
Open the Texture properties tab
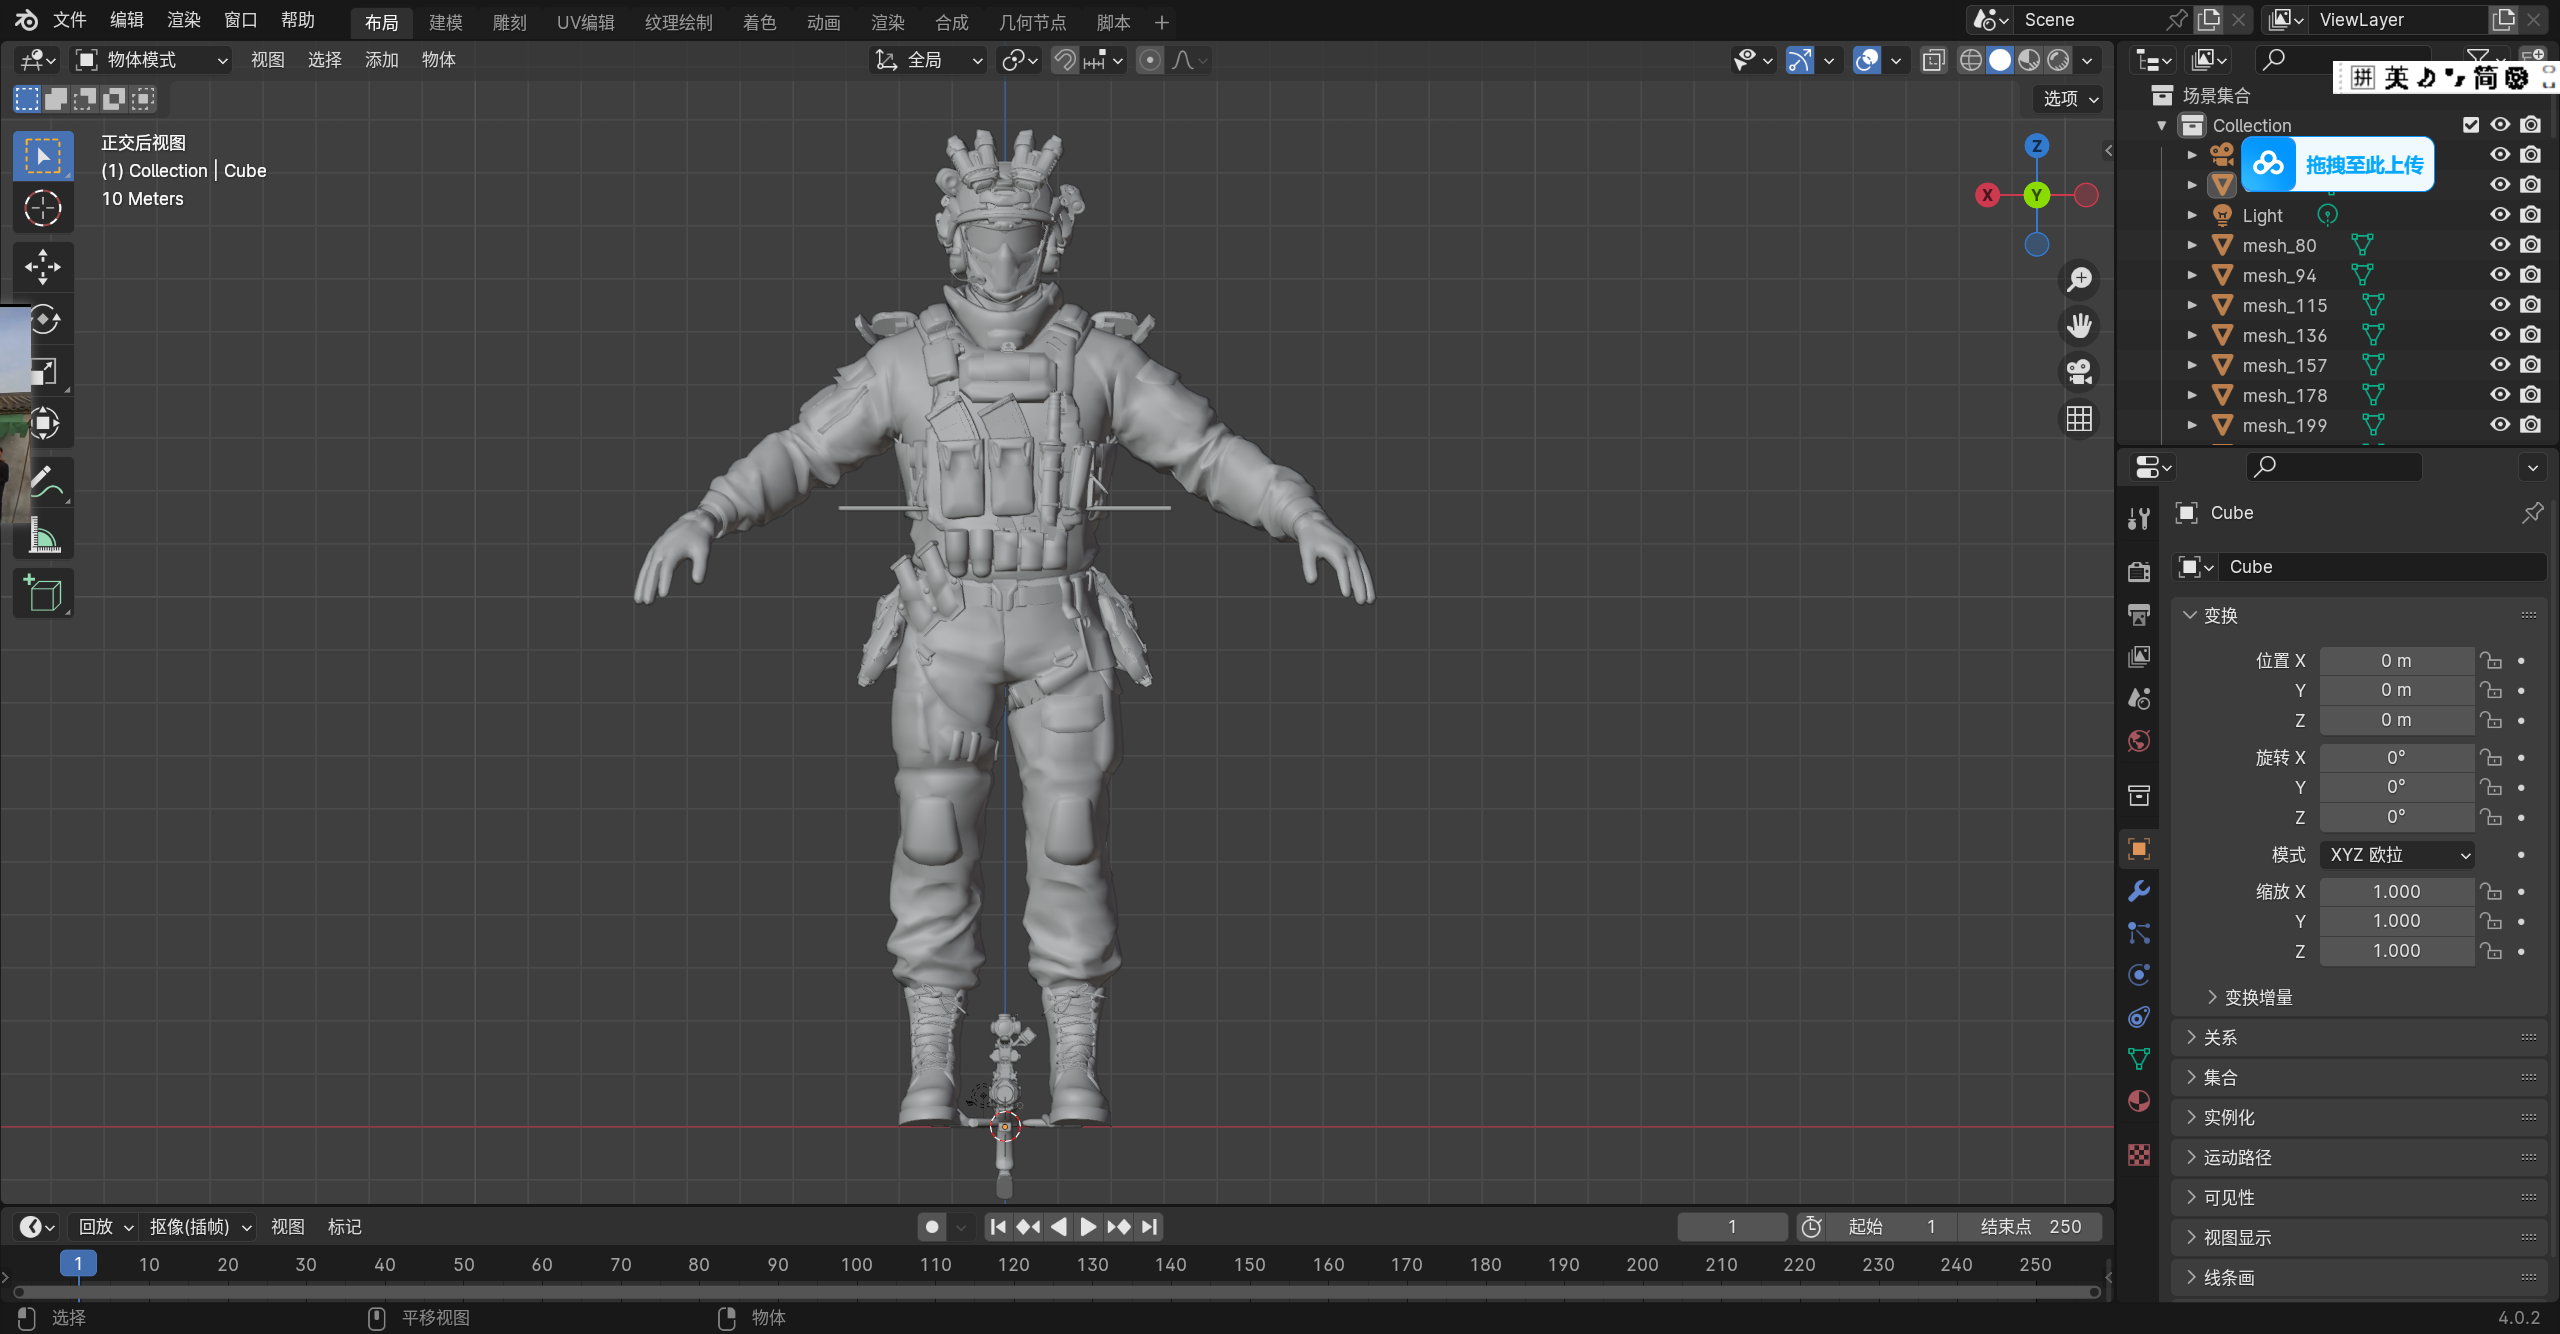[2139, 1155]
